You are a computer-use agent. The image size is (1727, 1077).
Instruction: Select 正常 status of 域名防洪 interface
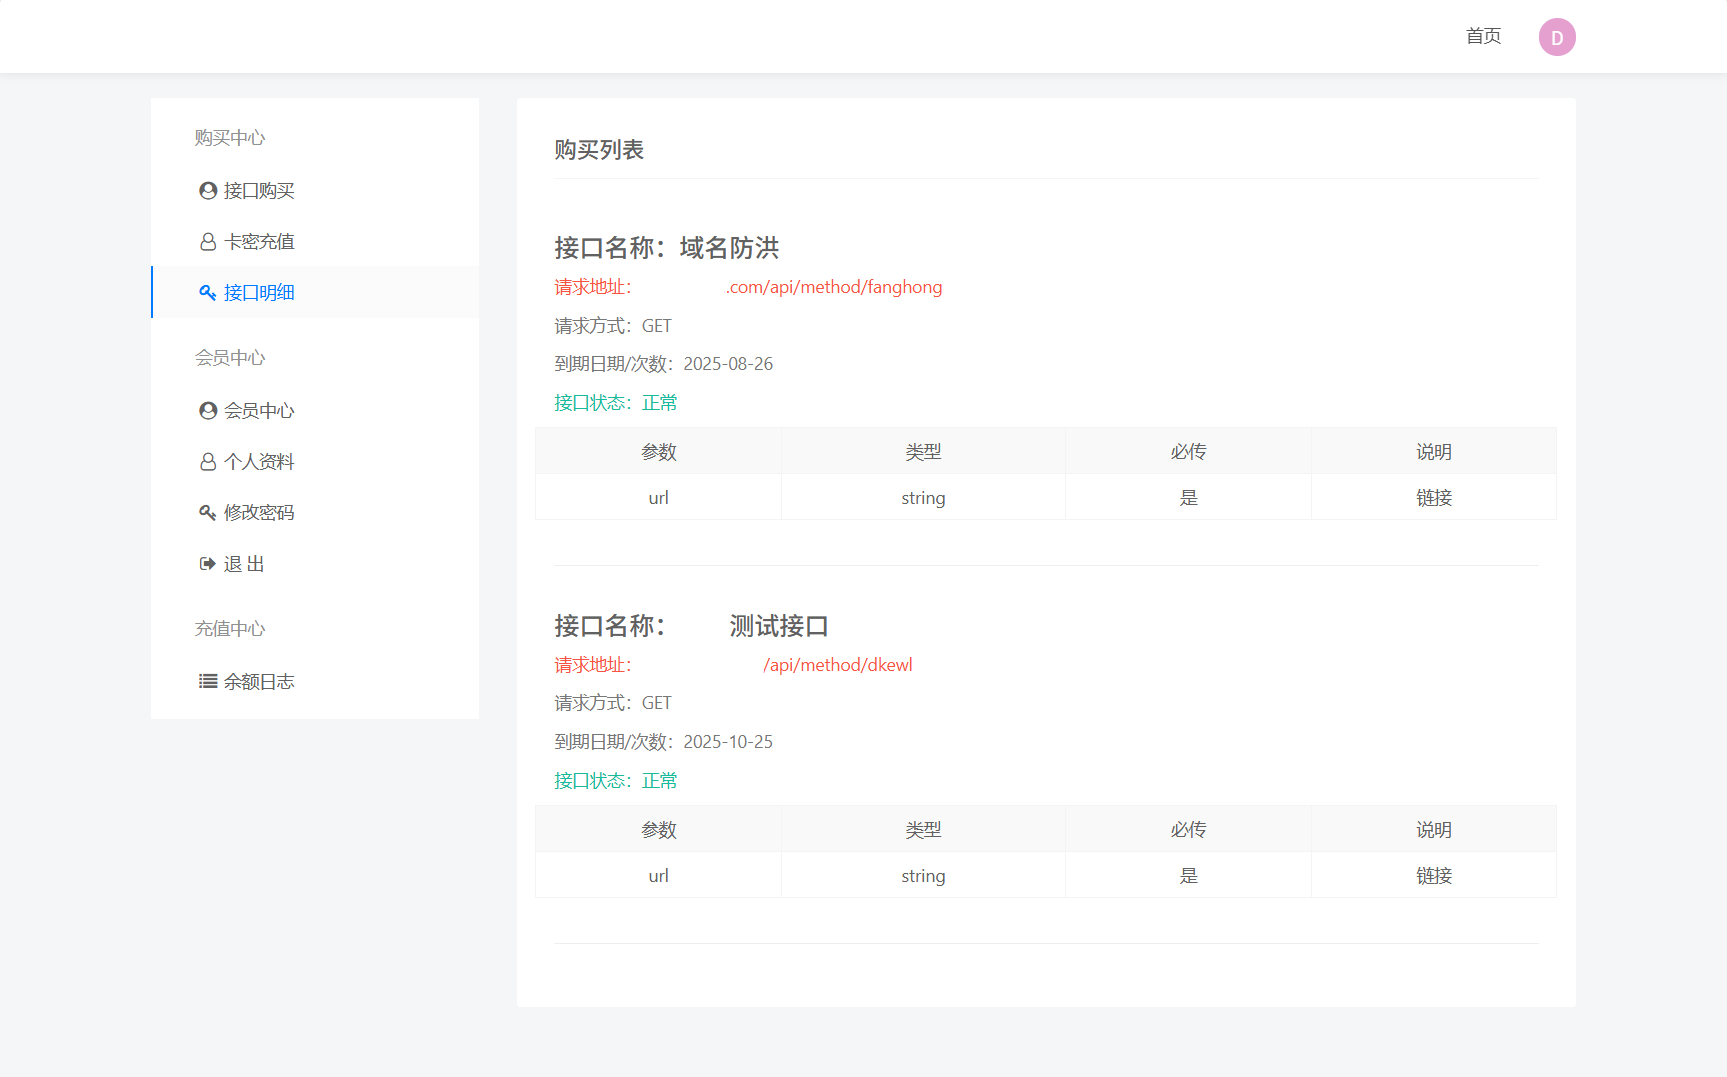point(661,402)
